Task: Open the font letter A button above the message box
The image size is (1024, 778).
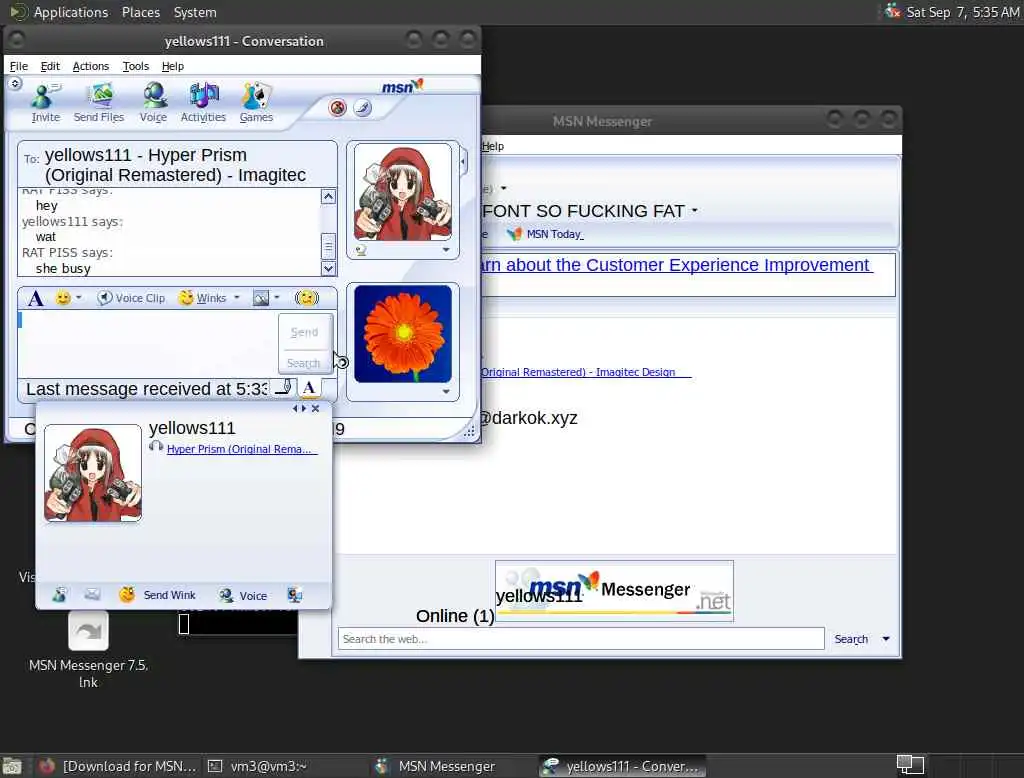Action: [x=35, y=299]
